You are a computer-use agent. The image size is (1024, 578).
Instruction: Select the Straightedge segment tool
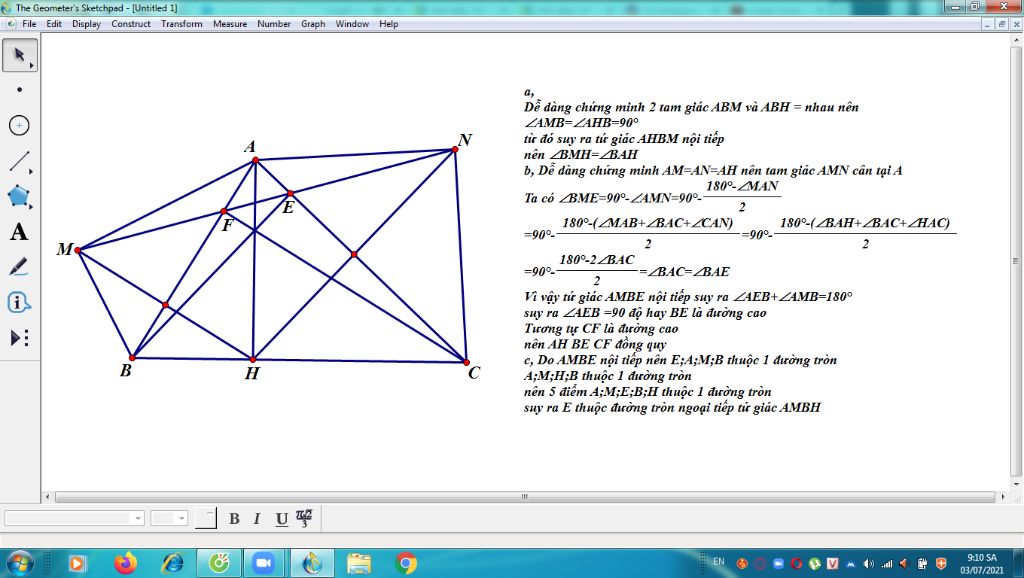20,161
